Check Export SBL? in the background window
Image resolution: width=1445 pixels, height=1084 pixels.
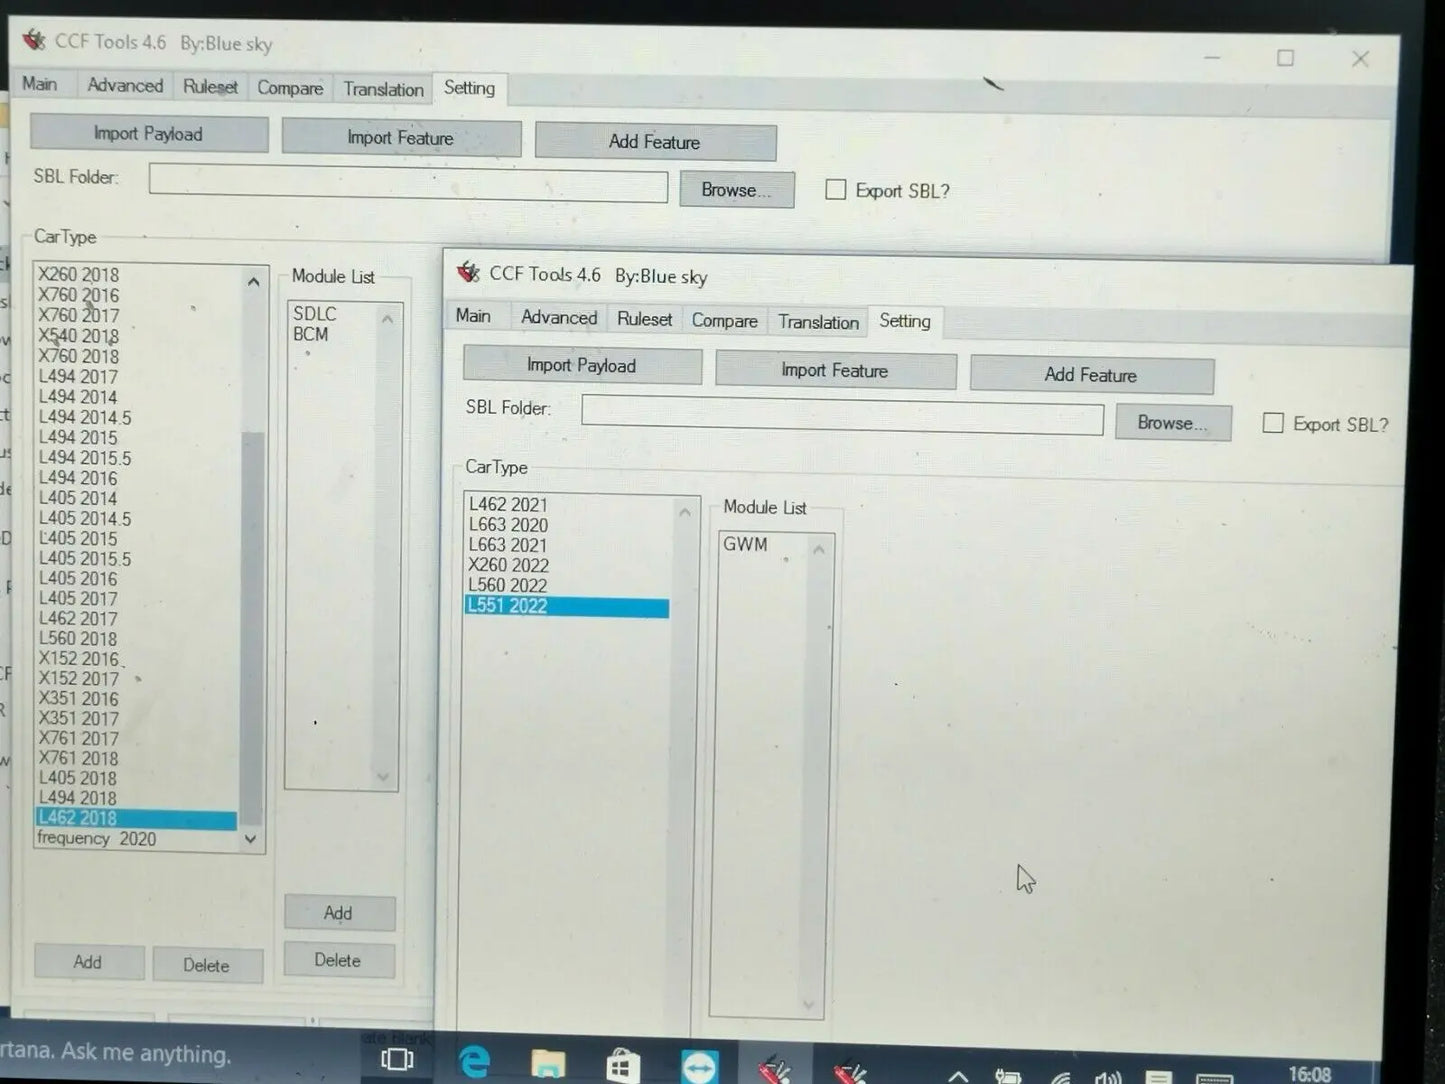point(836,190)
